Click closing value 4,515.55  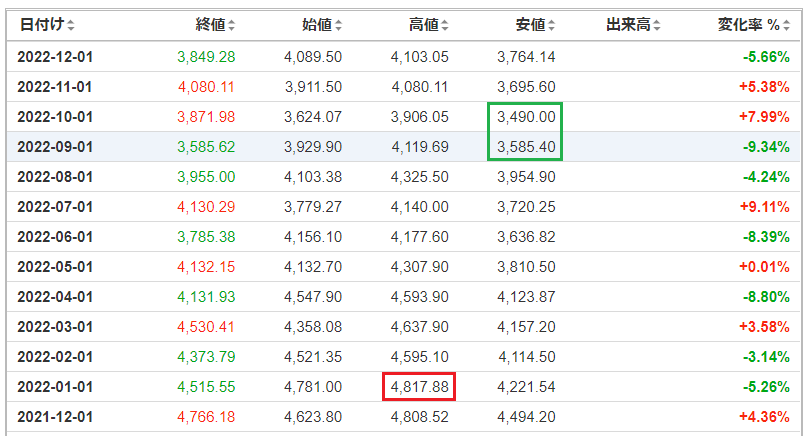tap(206, 387)
